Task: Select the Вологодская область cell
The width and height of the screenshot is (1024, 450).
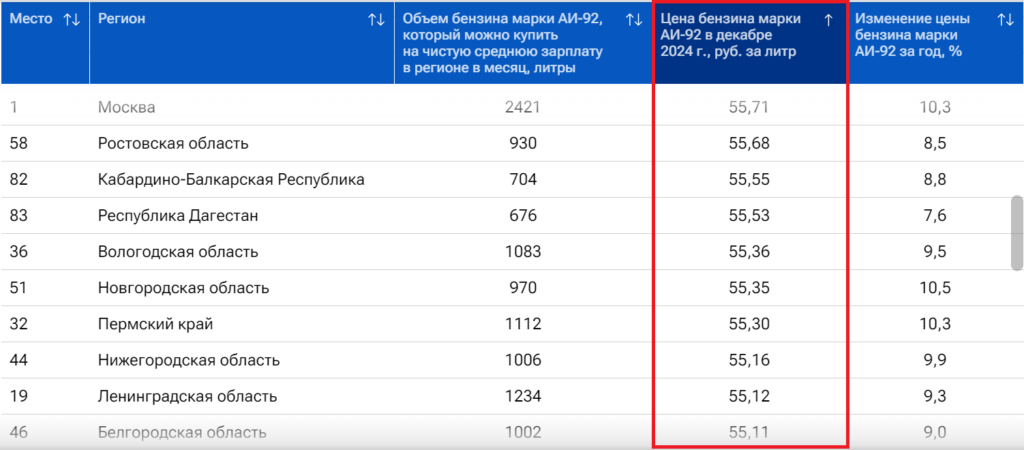Action: point(178,251)
